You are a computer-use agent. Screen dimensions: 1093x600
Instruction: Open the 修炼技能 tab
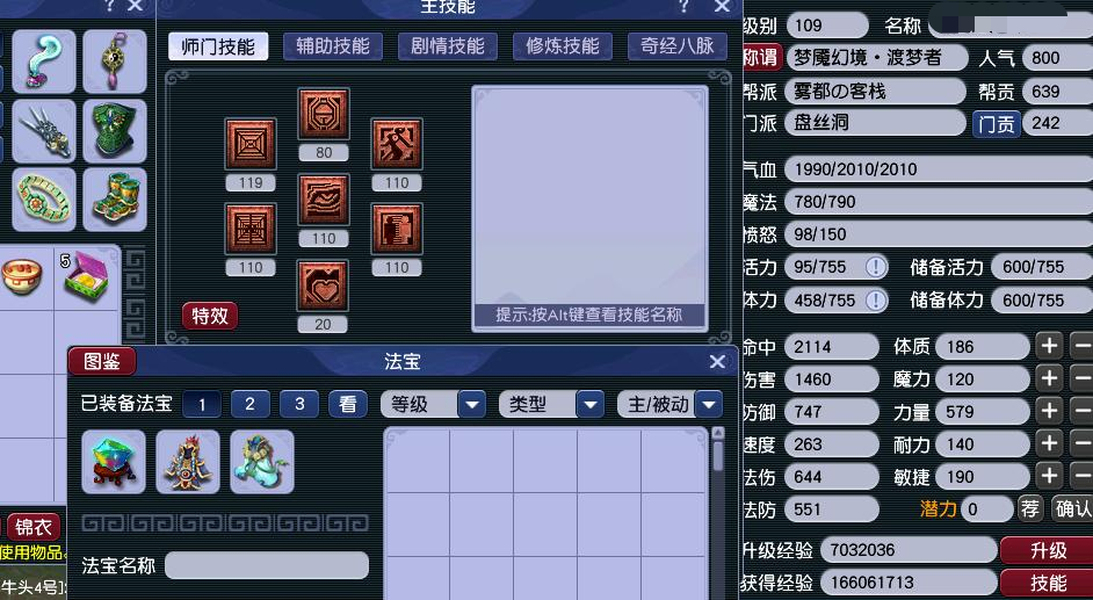coord(563,47)
